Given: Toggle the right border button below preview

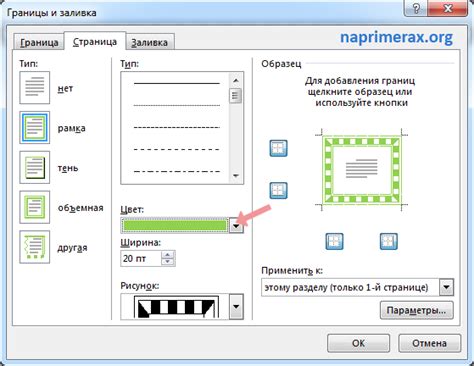Looking at the screenshot, I should 389,241.
